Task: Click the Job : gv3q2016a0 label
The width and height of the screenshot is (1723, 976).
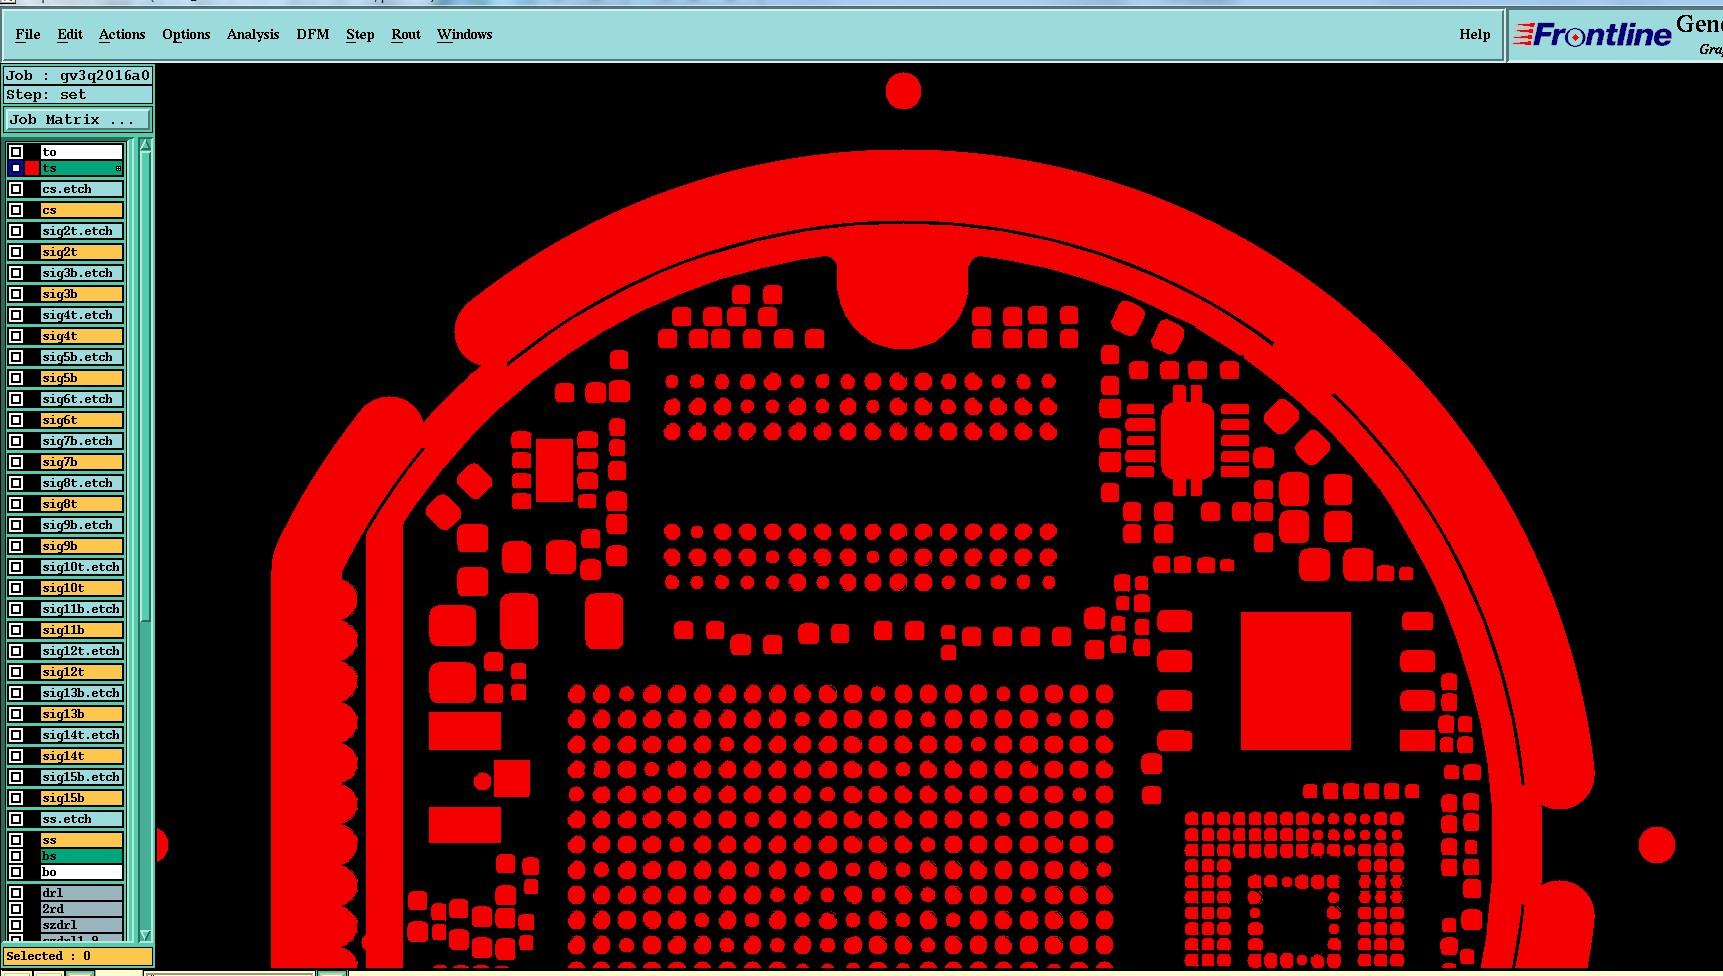Action: (78, 75)
